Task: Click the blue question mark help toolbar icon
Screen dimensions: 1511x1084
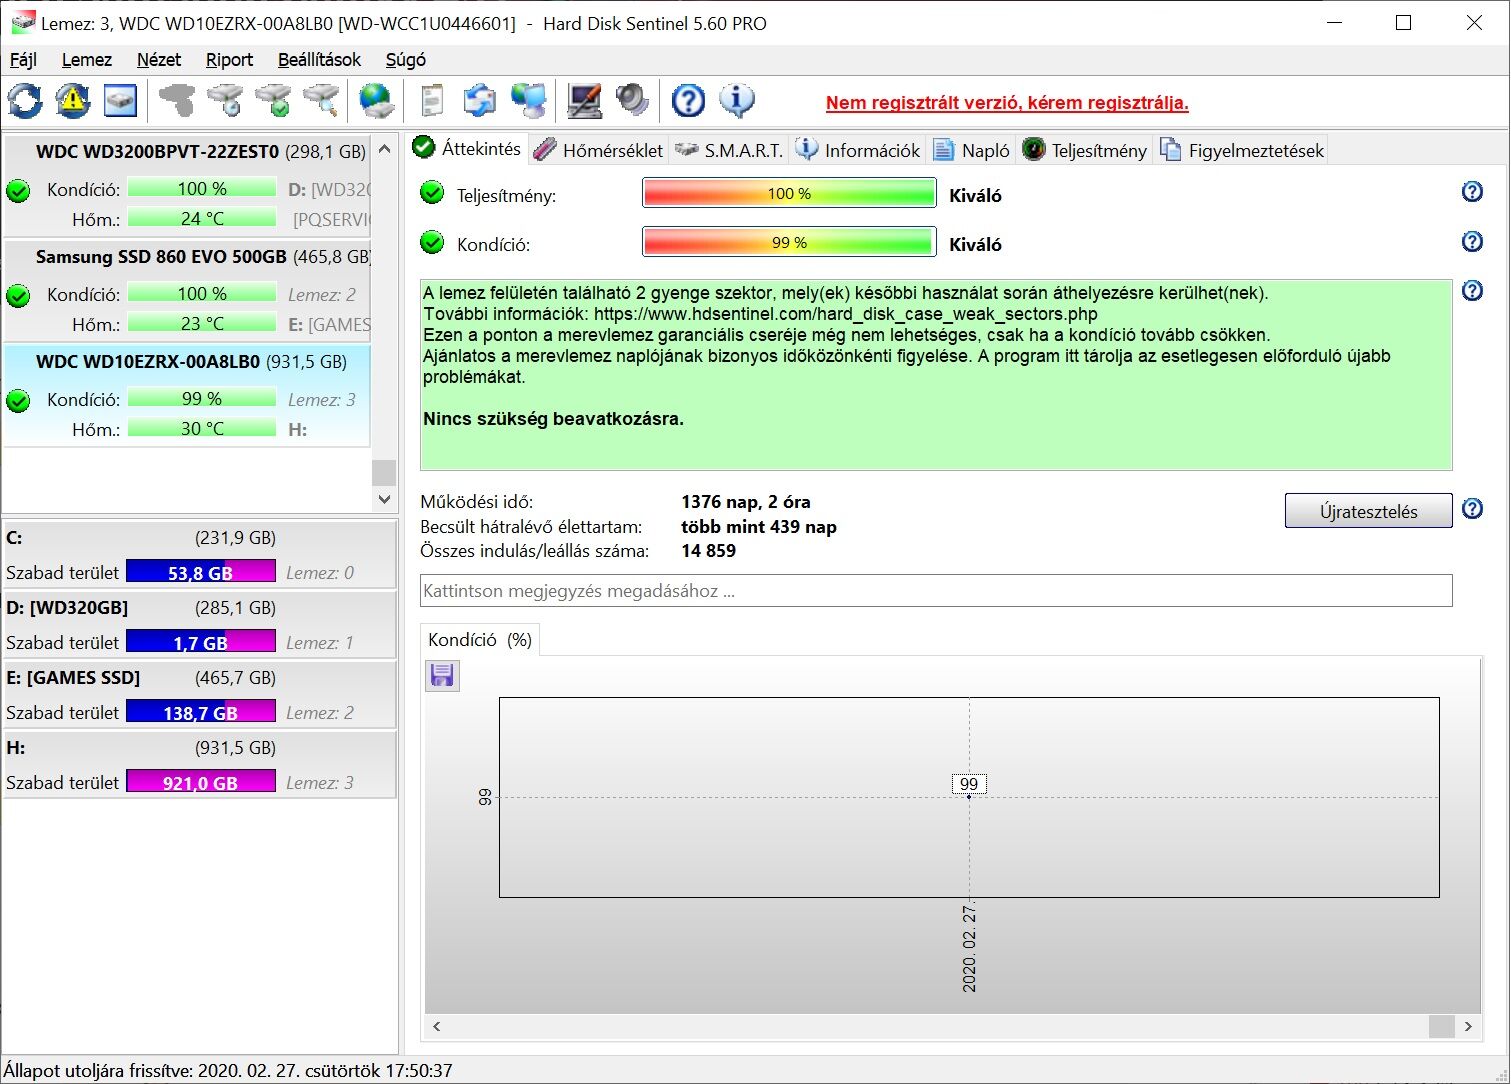Action: [x=688, y=101]
